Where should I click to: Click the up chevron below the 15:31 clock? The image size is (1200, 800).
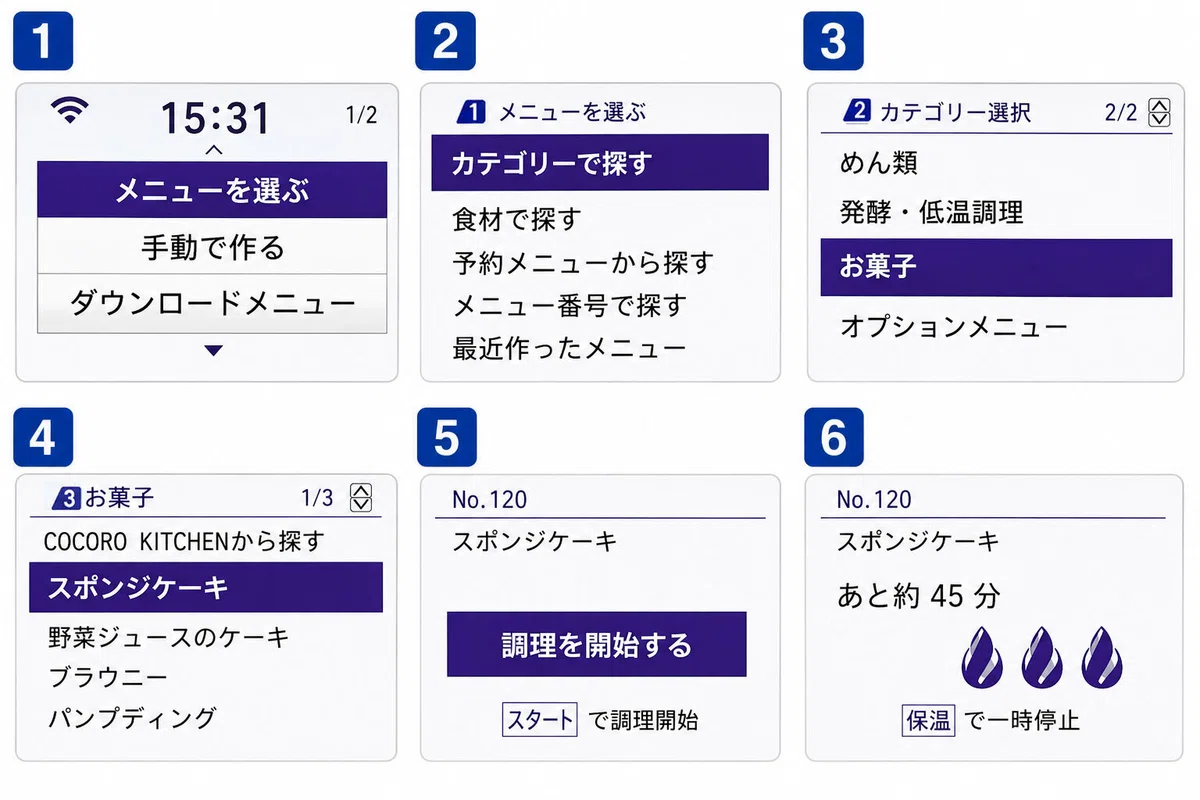[213, 150]
